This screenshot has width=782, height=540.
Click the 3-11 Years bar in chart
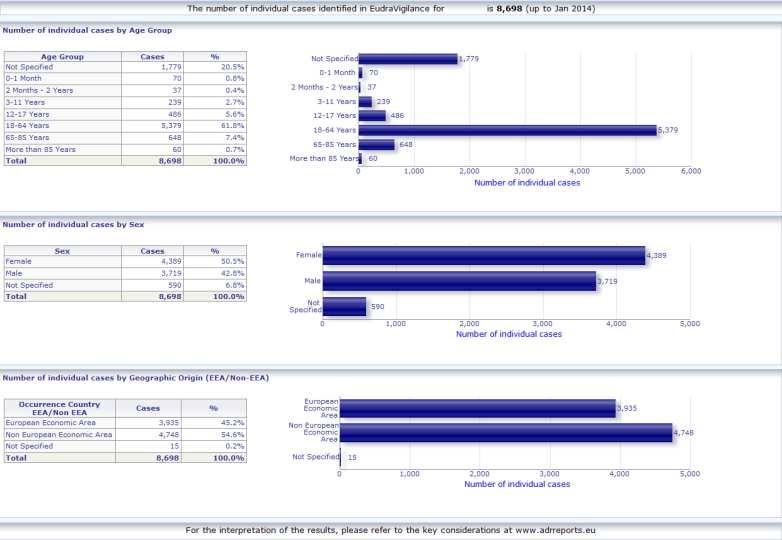[365, 102]
